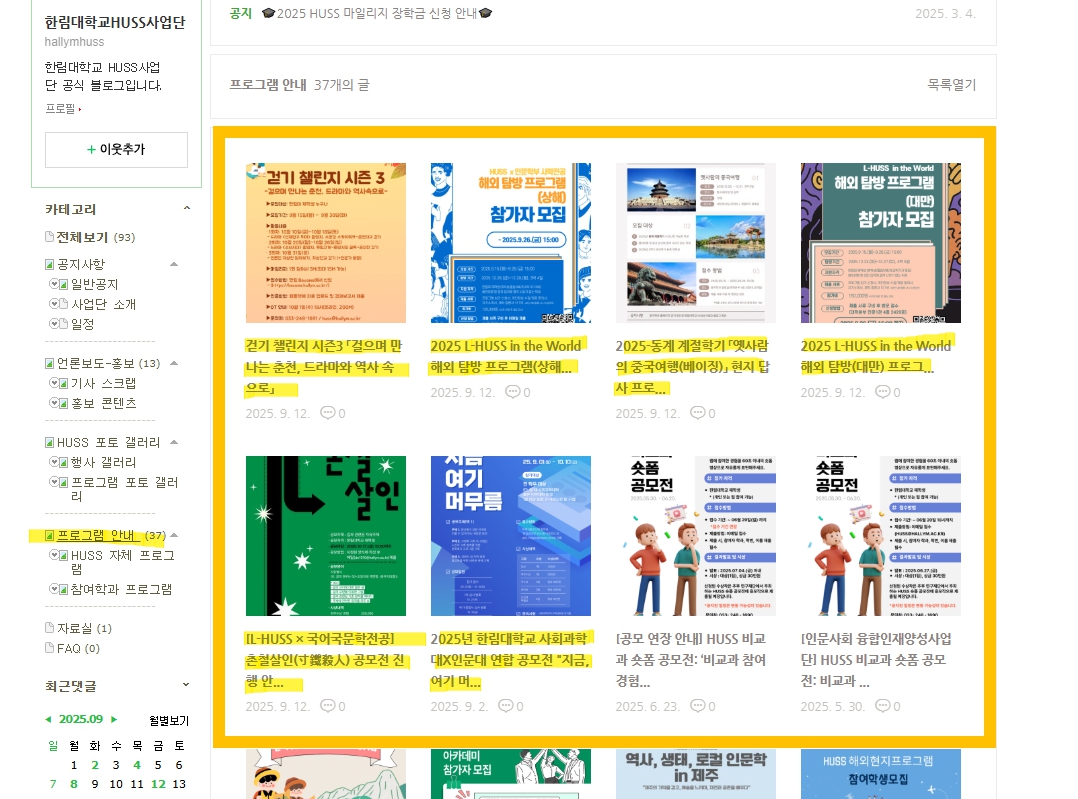Collapse the 카테고리 section arrow
The image size is (1078, 799).
(x=186, y=208)
